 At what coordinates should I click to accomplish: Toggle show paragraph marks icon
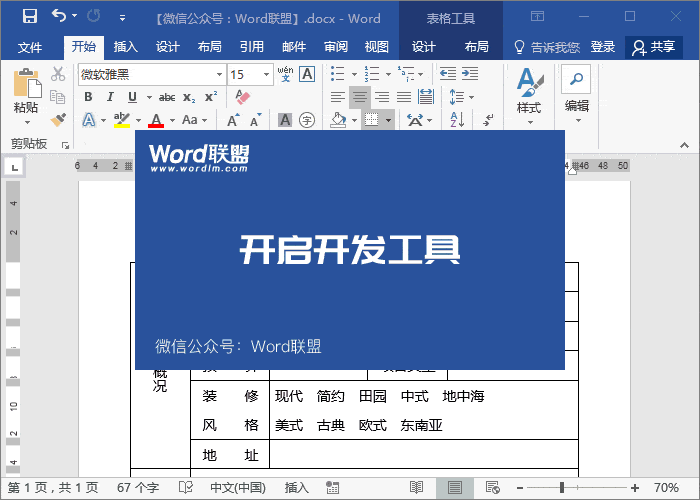pos(488,120)
